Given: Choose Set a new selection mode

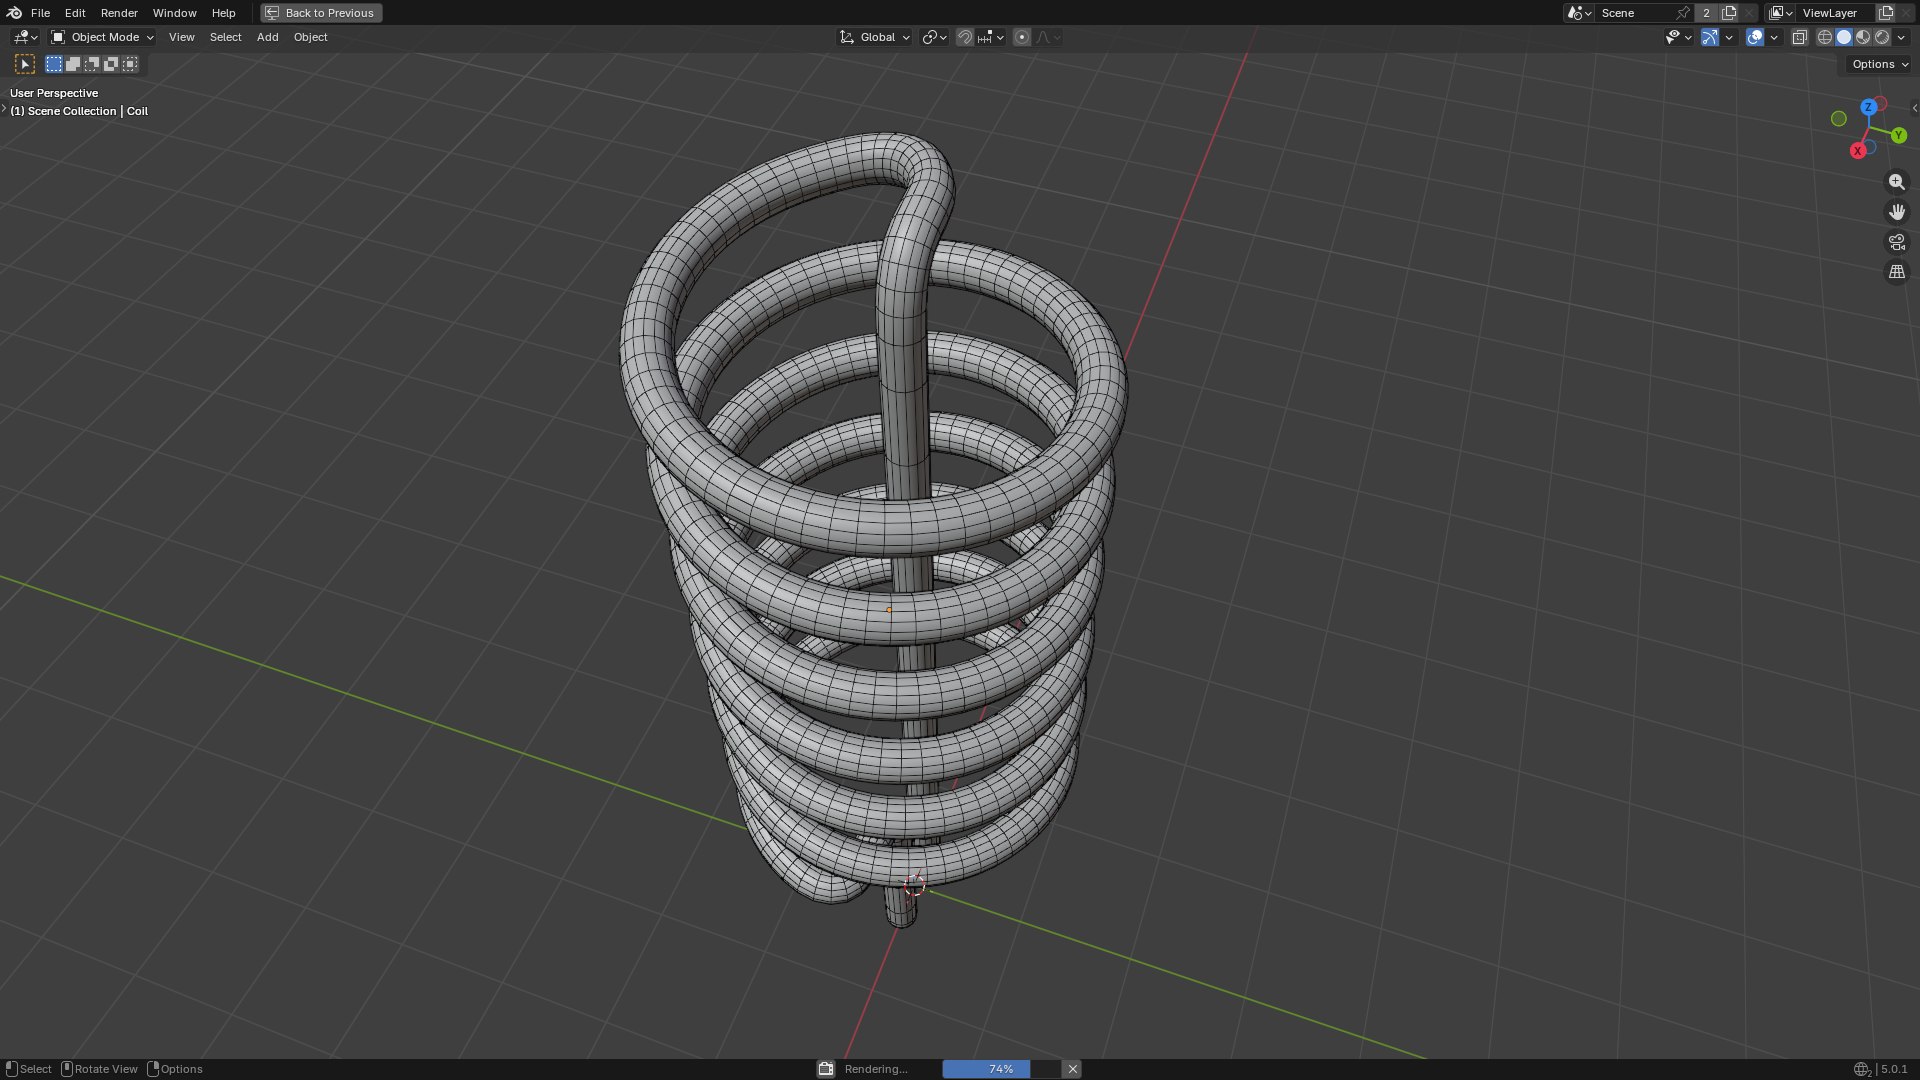Looking at the screenshot, I should (54, 64).
